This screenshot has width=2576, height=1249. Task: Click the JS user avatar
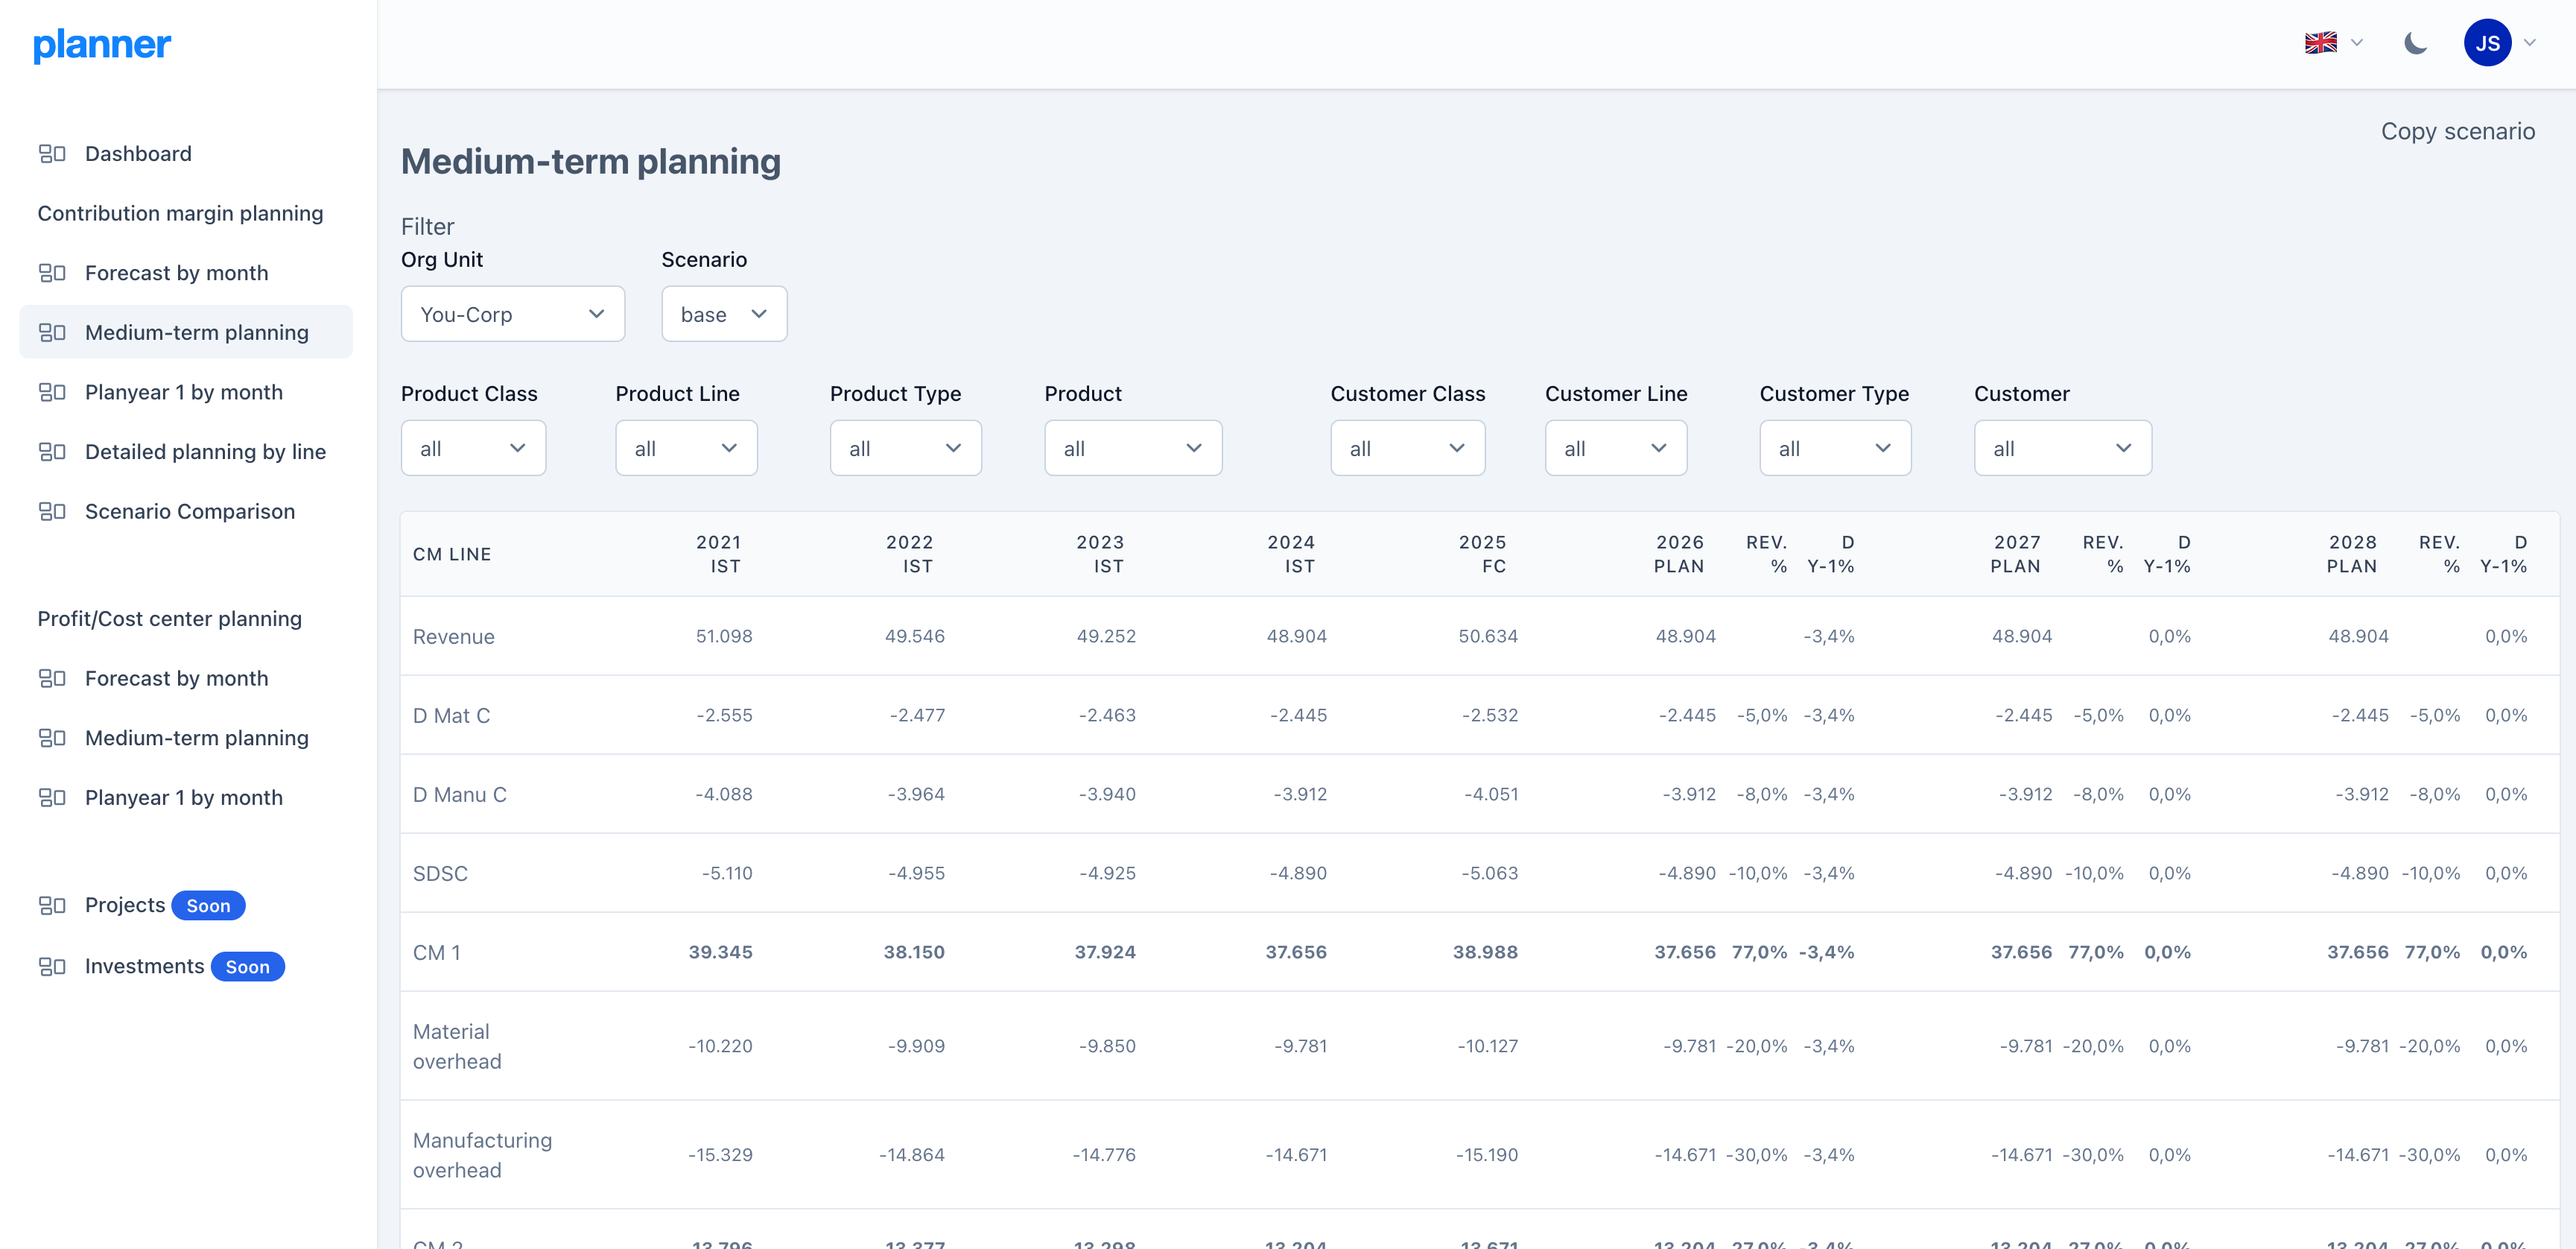pyautogui.click(x=2487, y=43)
